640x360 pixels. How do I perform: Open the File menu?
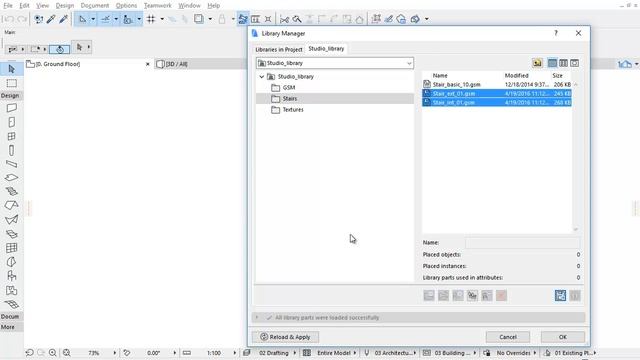pyautogui.click(x=8, y=5)
